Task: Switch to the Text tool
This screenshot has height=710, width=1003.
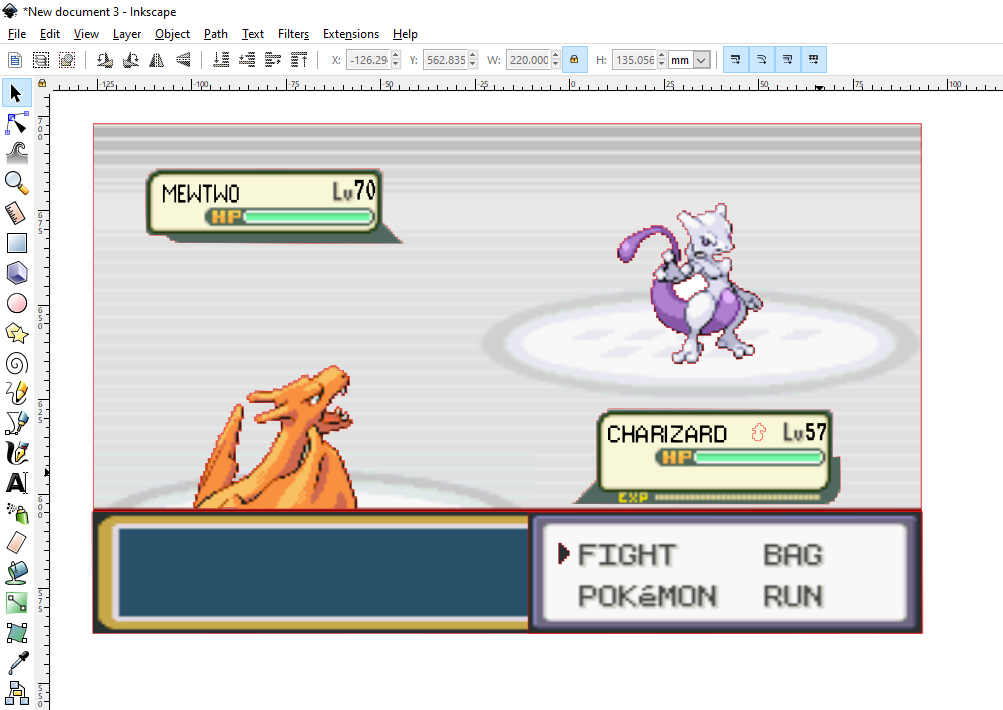Action: tap(16, 483)
